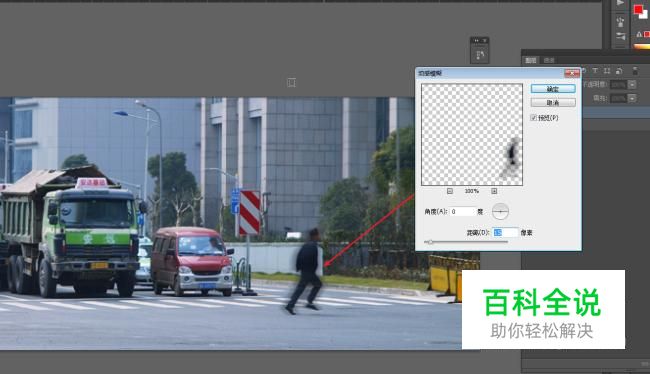
Task: Click the upper icon in right collapsed panel strip
Action: [620, 22]
